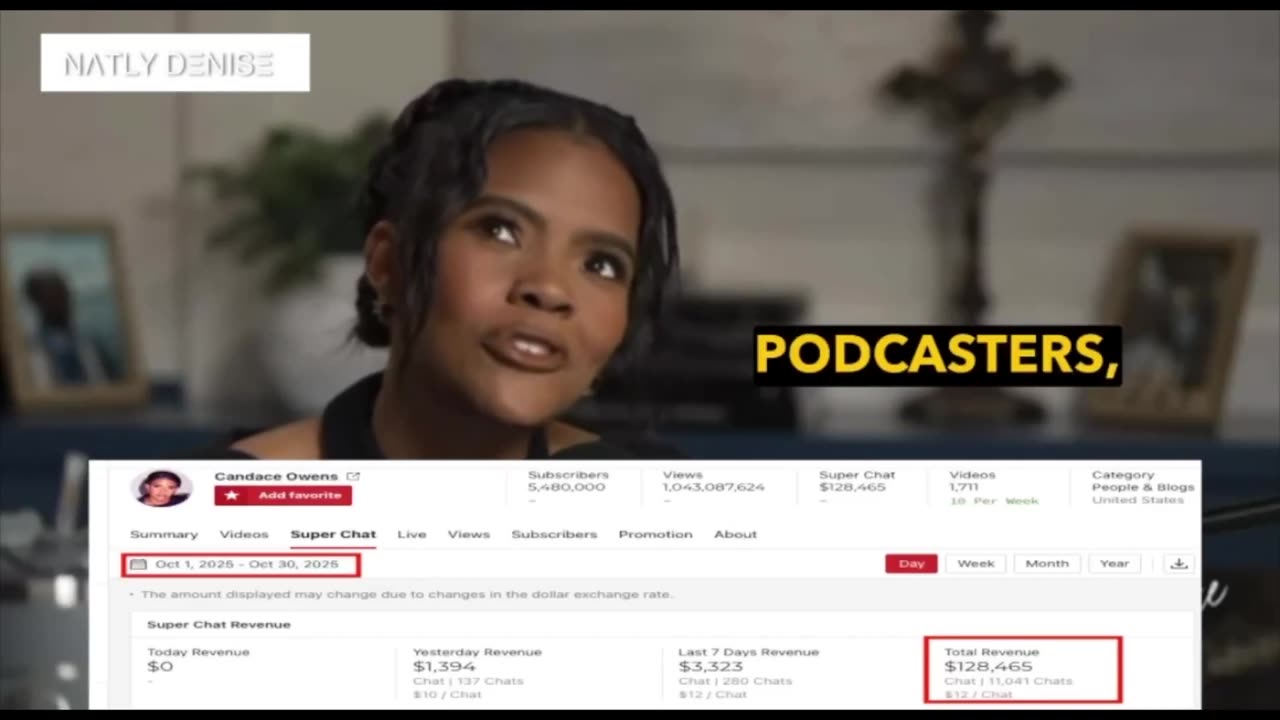
Task: Open the external link icon beside Candace Owens
Action: 353,476
